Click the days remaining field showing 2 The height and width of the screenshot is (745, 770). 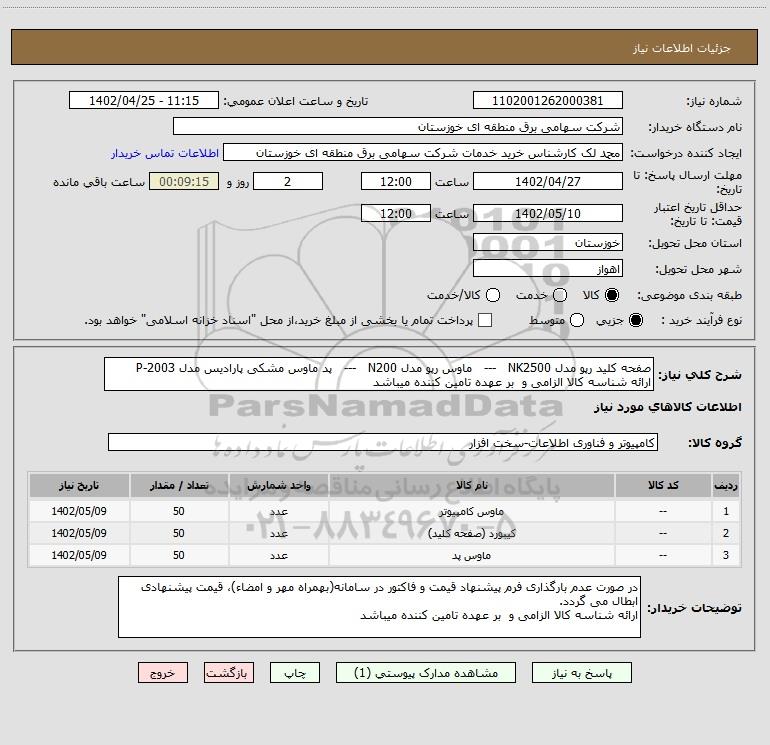[x=288, y=181]
